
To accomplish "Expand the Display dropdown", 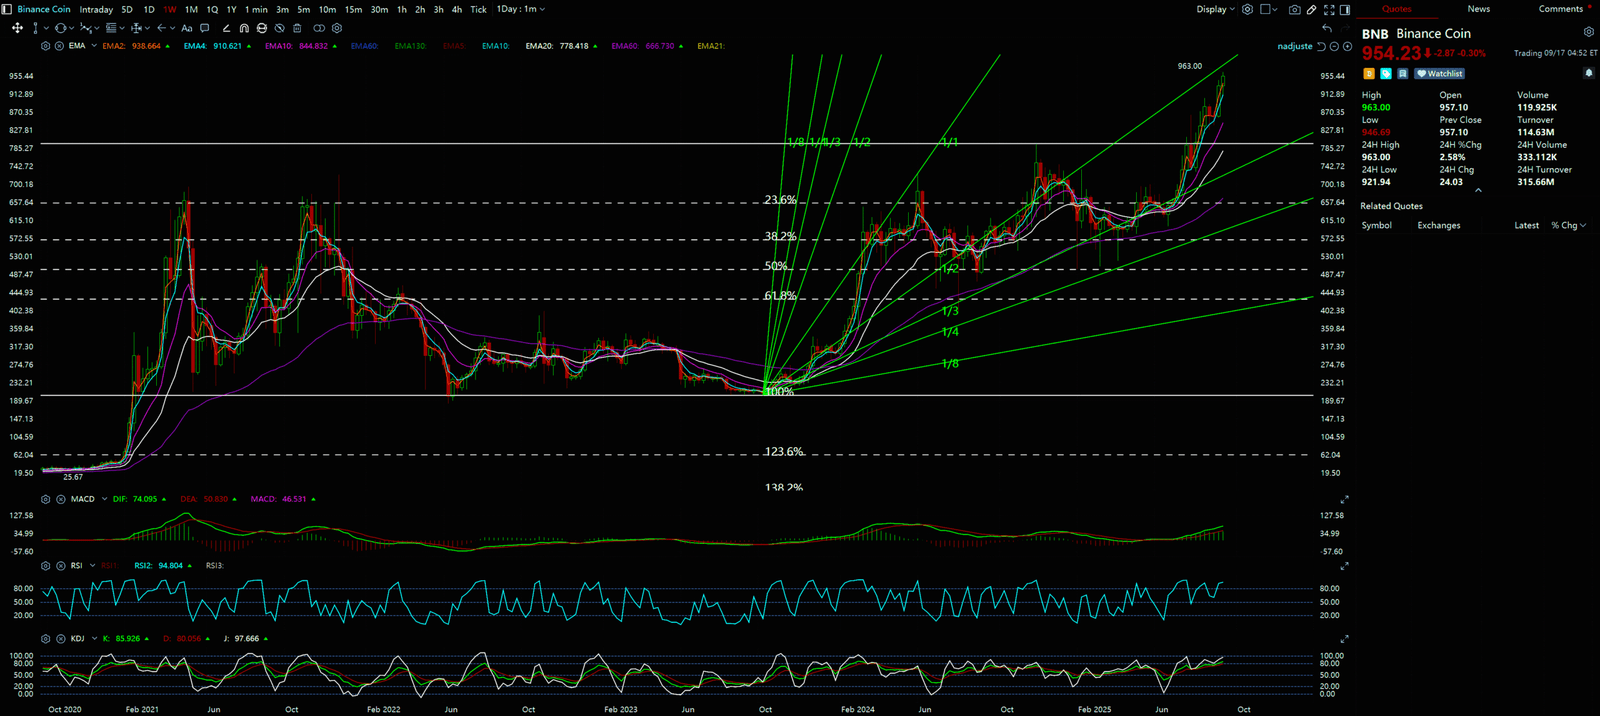I will (1216, 9).
